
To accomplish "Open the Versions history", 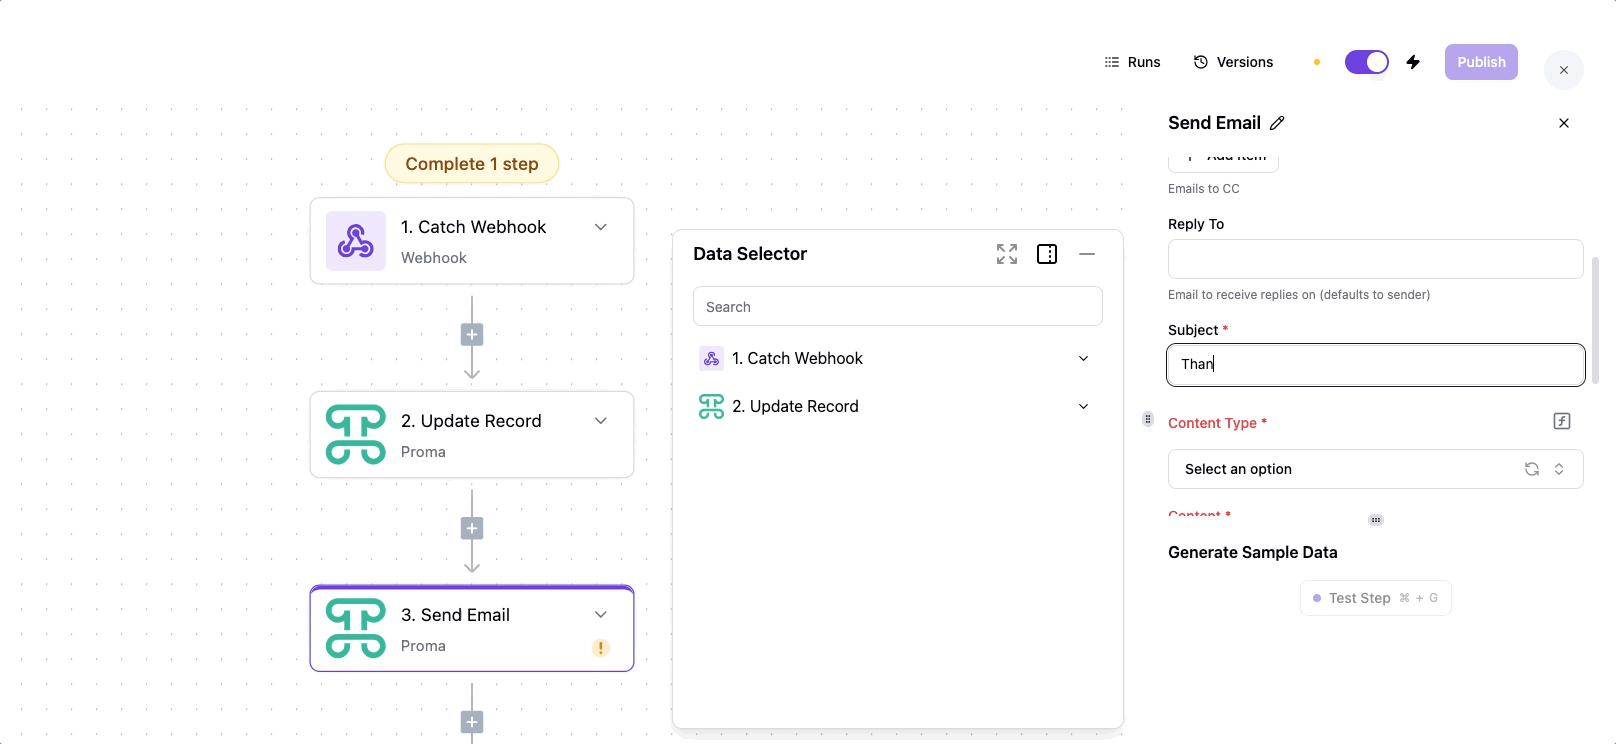I will point(1233,62).
